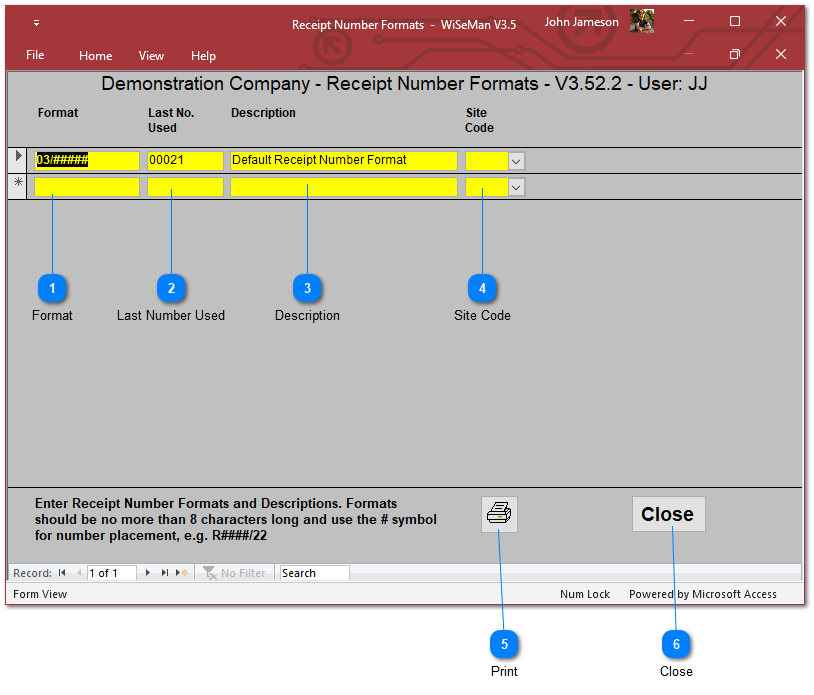Open the View menu
814x695 pixels.
(x=151, y=56)
